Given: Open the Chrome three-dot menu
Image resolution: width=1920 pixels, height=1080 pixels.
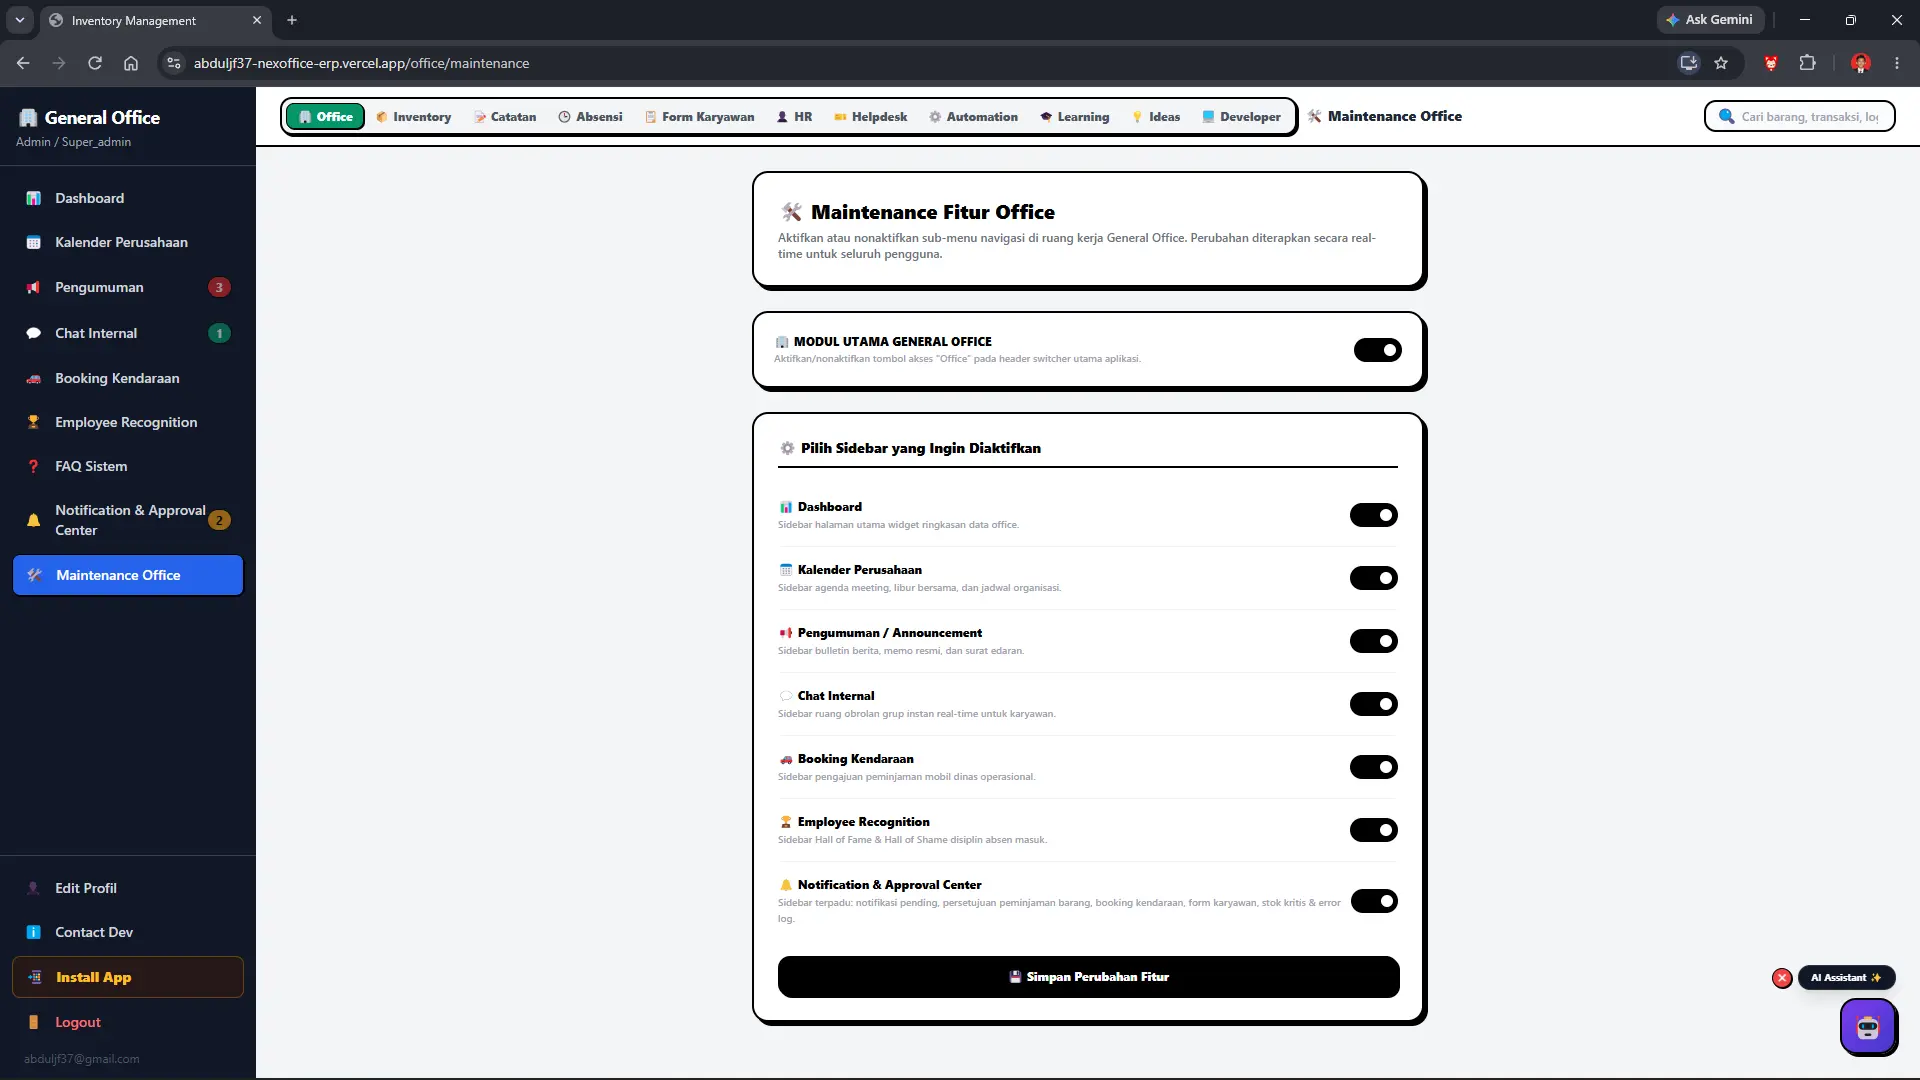Looking at the screenshot, I should (1897, 63).
